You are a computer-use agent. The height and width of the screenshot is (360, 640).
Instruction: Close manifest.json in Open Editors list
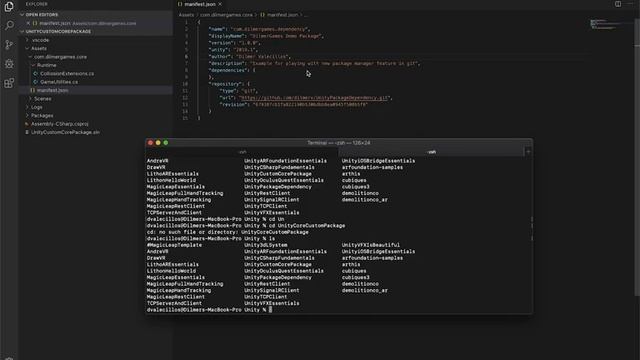tap(28, 23)
